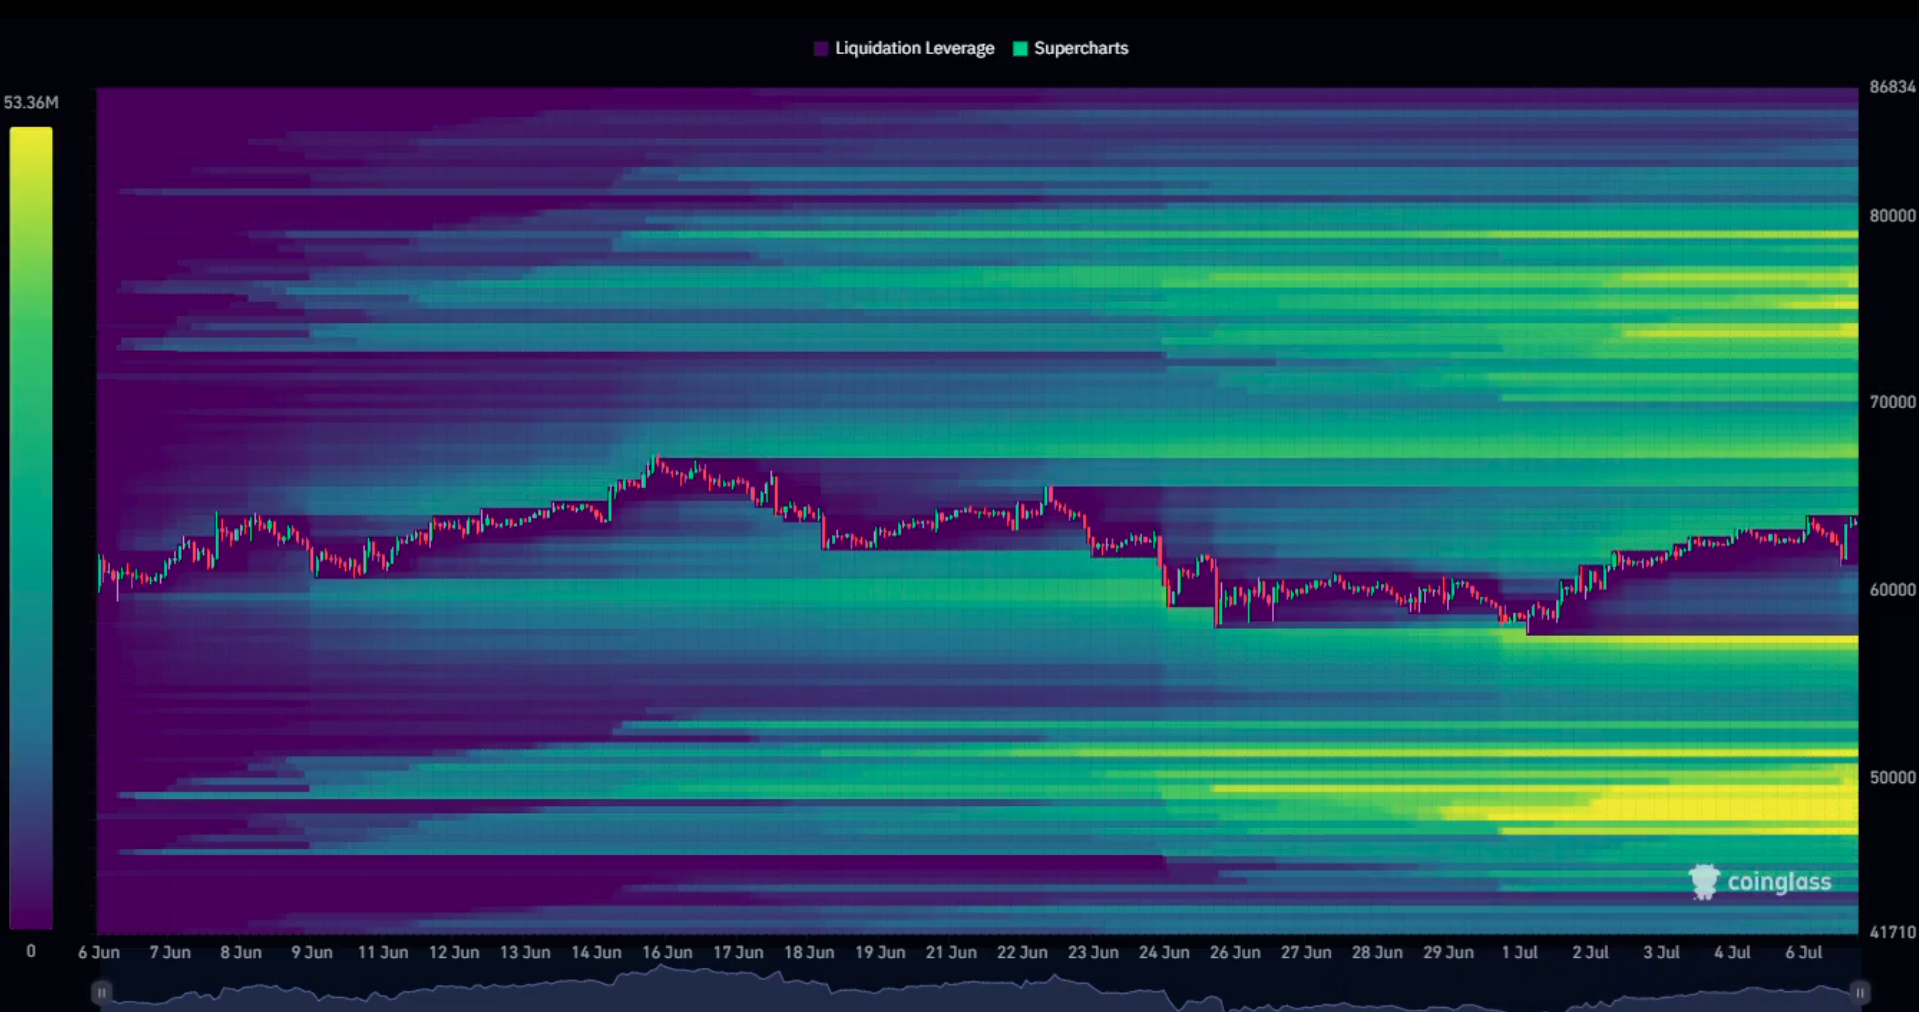Click the 6 Jun date label
Viewport: 1919px width, 1012px height.
pos(99,952)
